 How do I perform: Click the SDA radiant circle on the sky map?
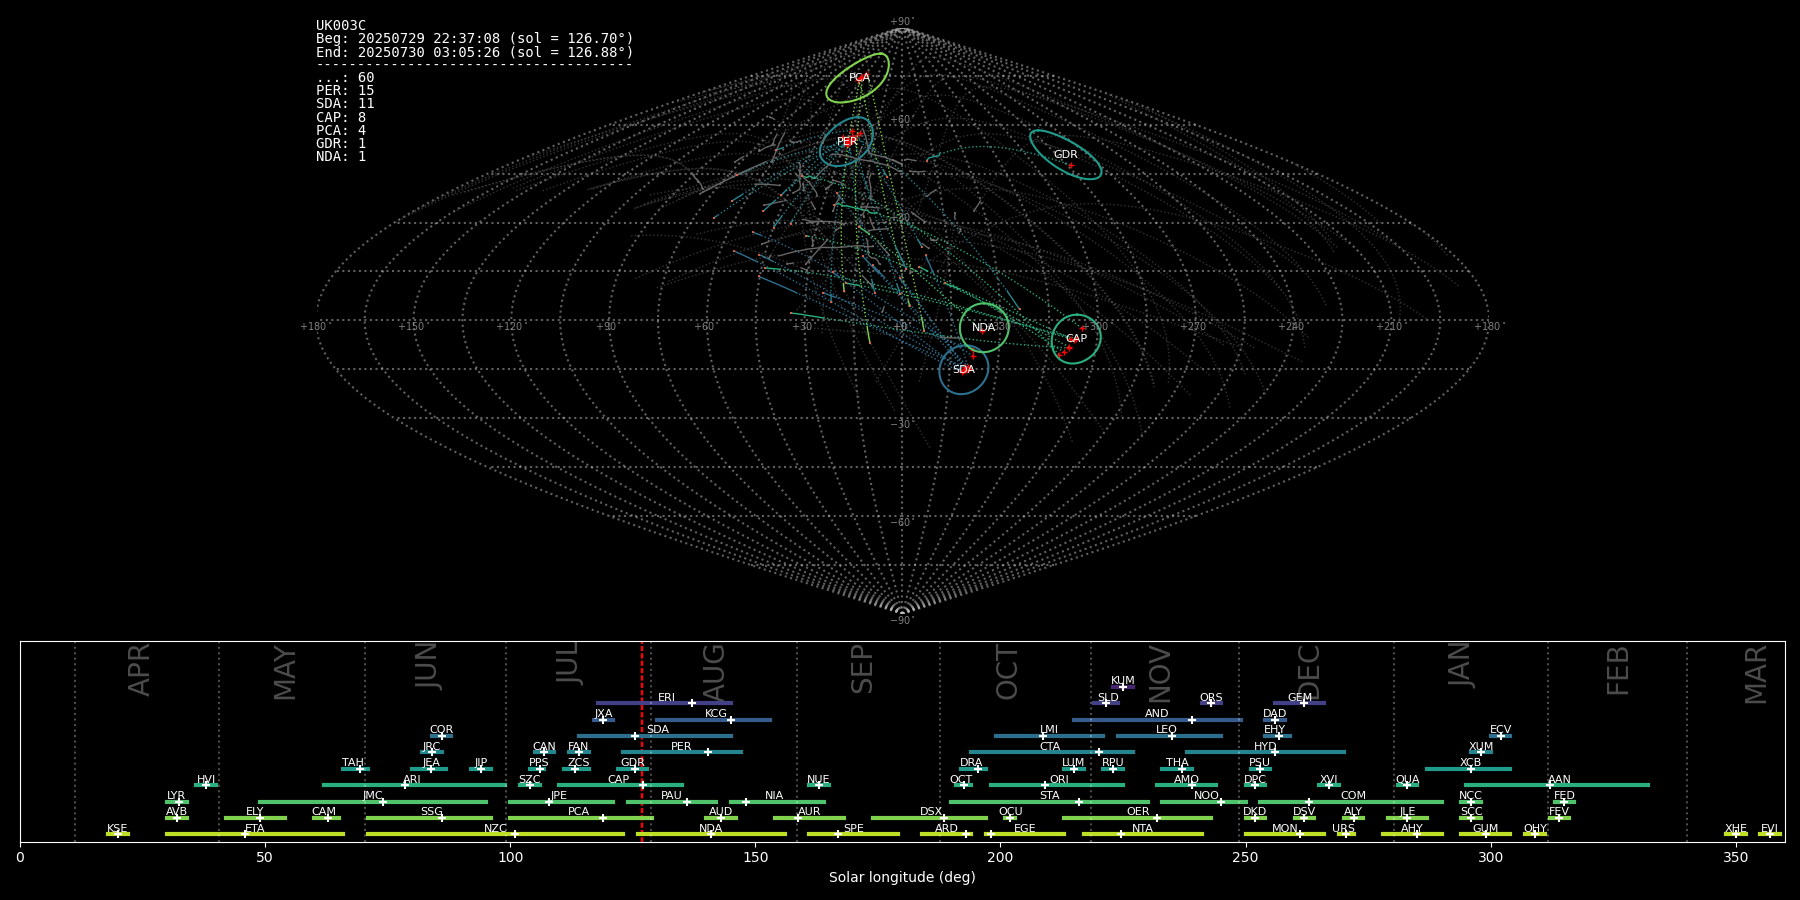pos(963,369)
